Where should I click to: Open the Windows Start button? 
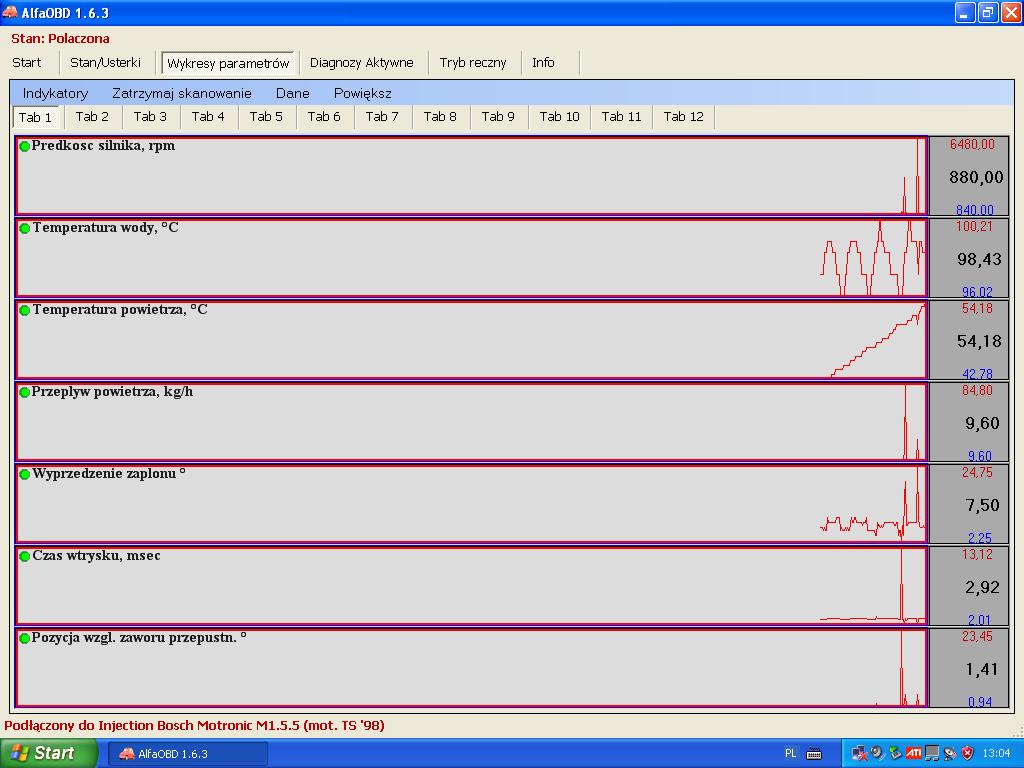coord(49,753)
